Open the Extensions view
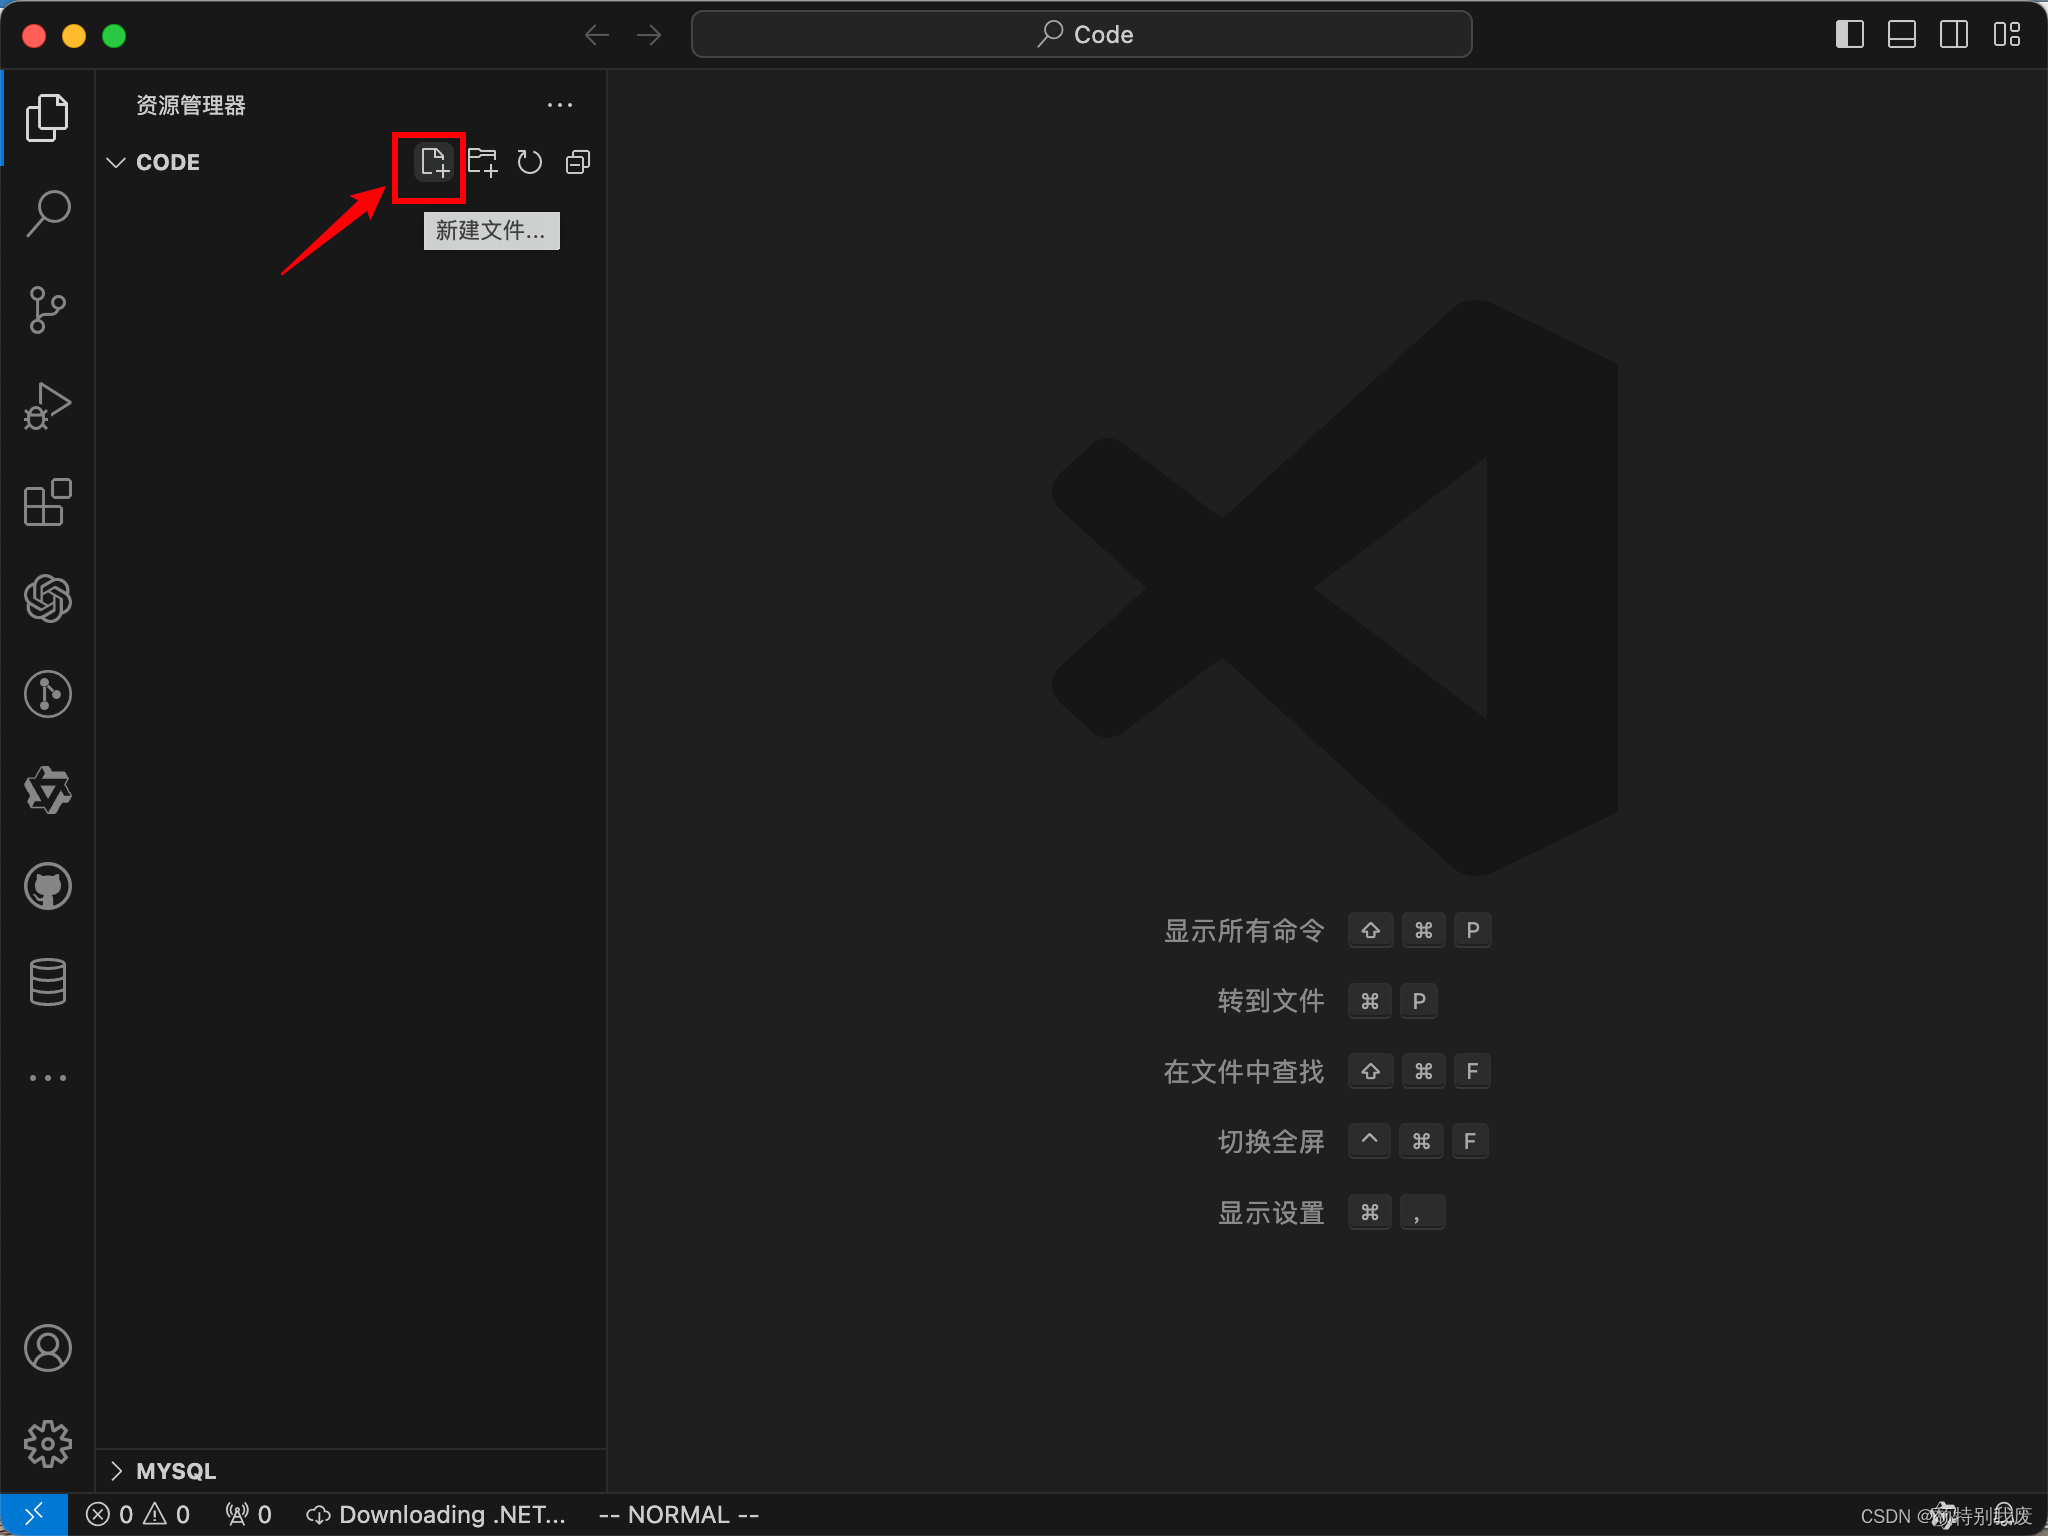Screen dimensions: 2048x1536 47,502
